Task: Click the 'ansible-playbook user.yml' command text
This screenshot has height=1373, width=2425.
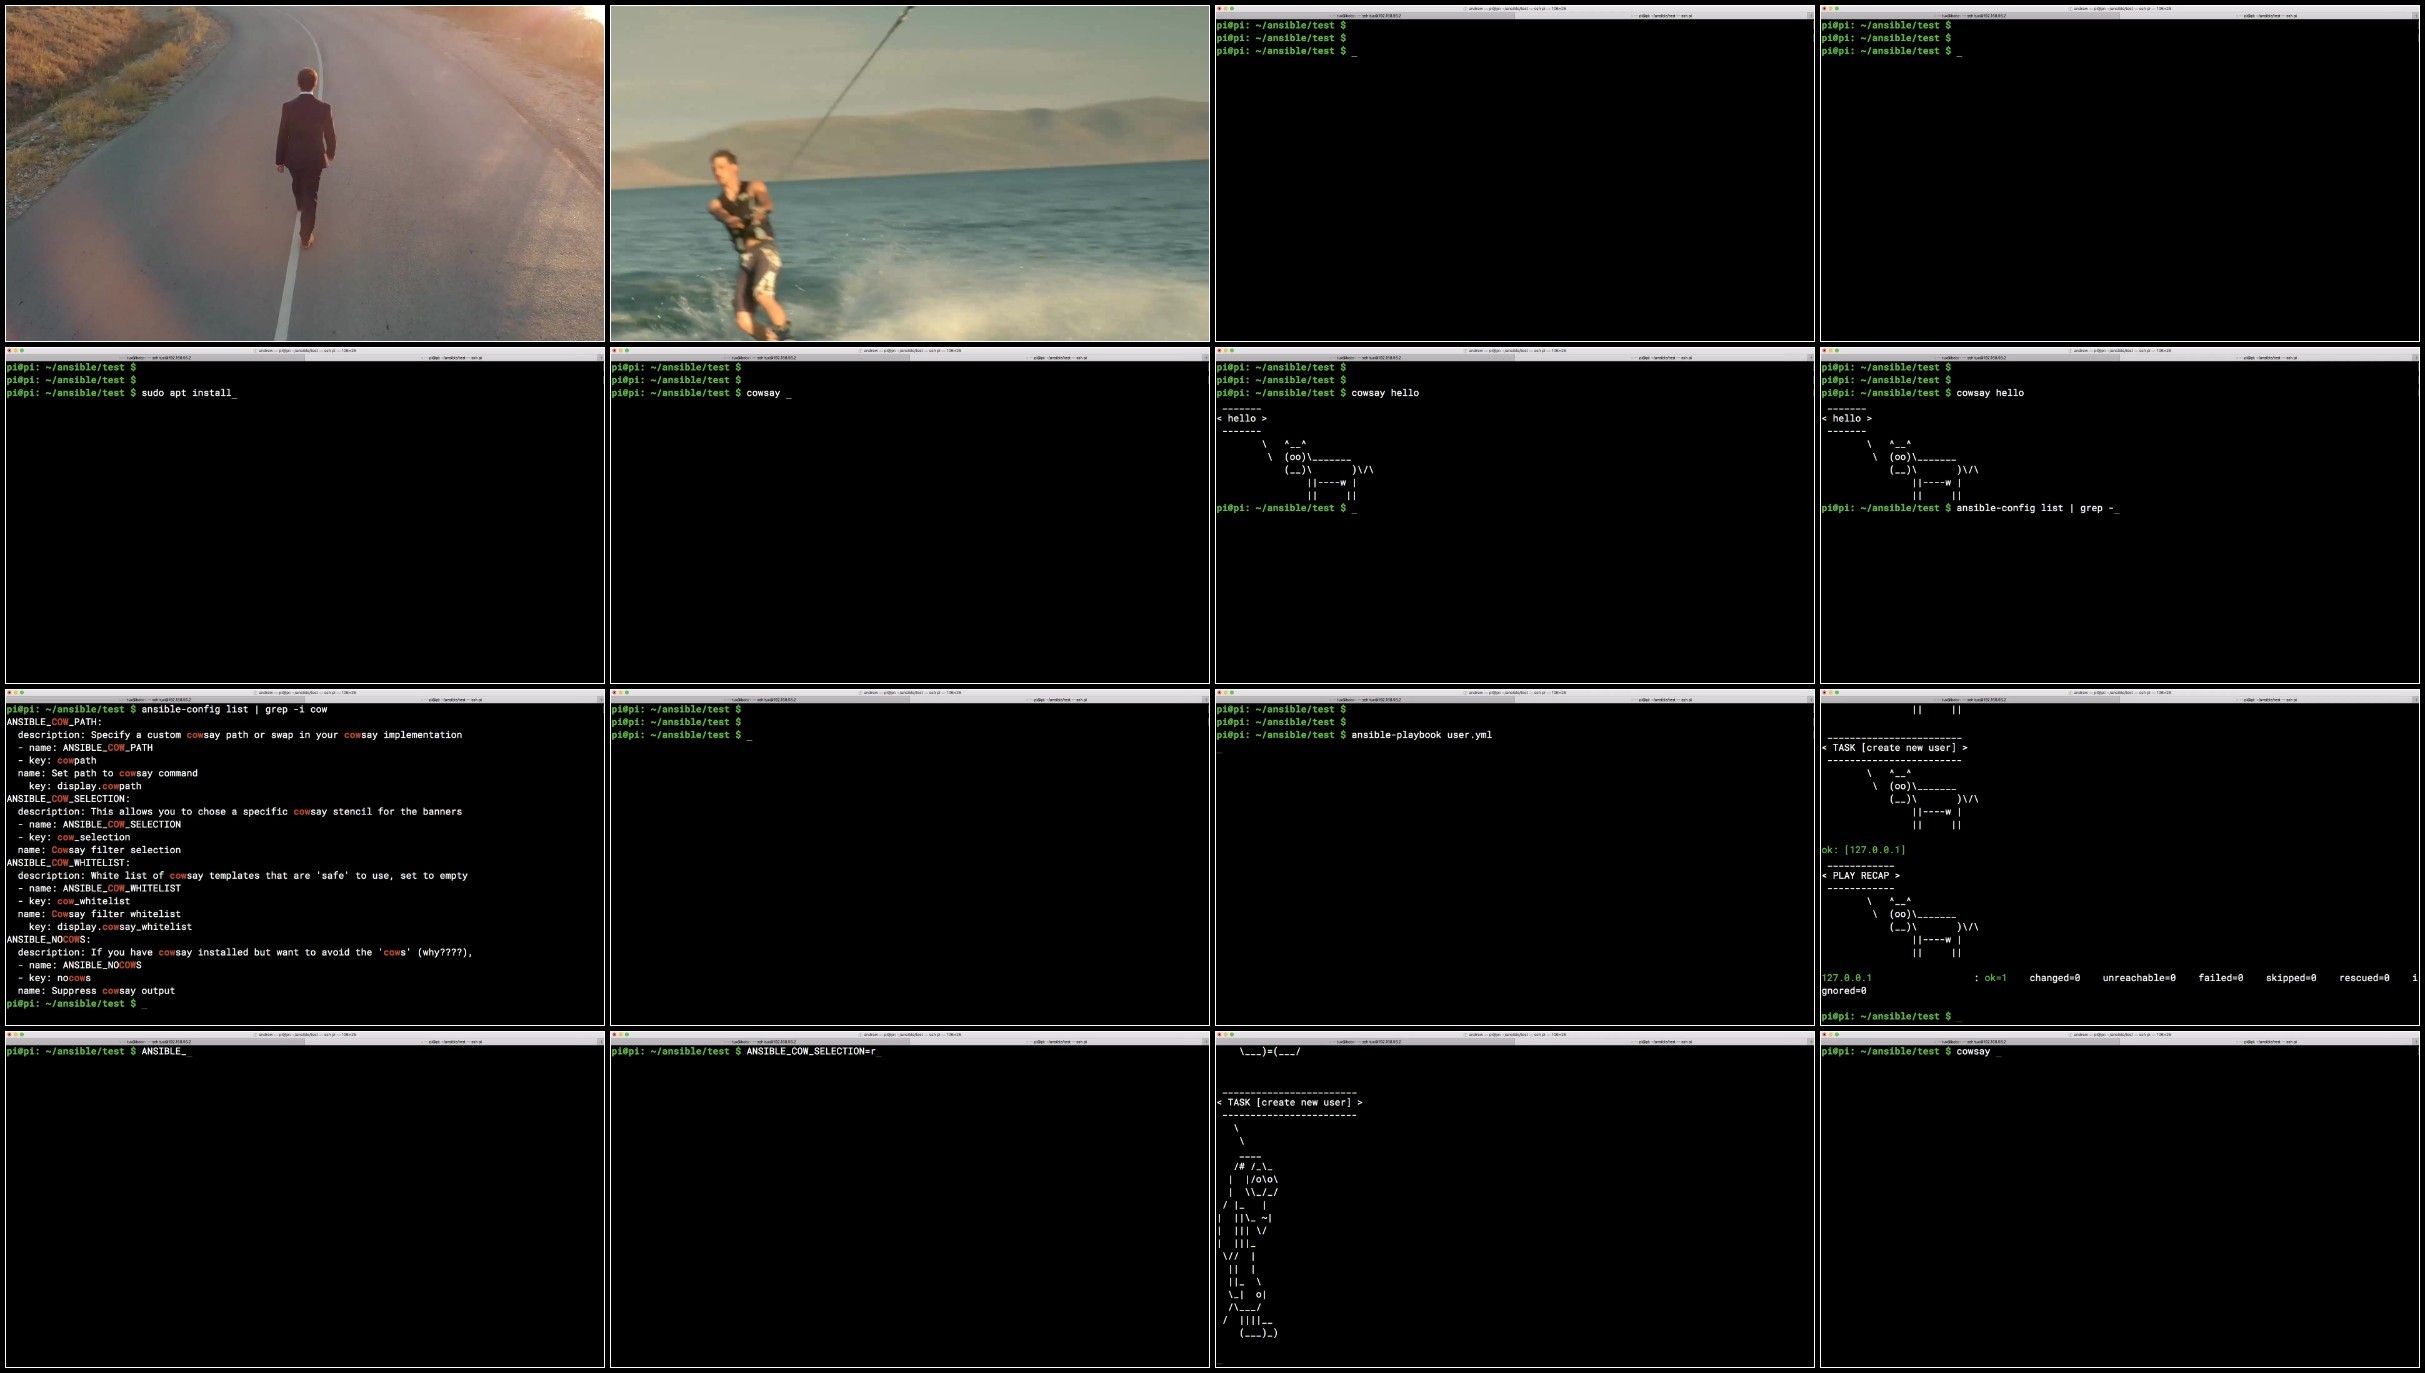Action: click(x=1421, y=735)
